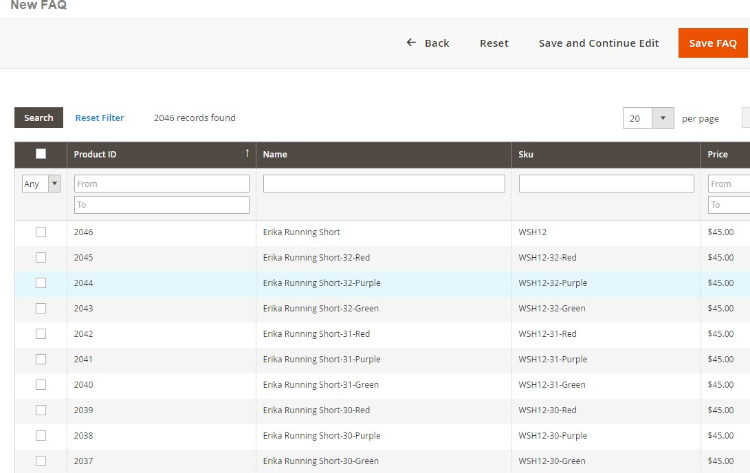Screen dimensions: 750x473
Task: Click the Back arrow button
Action: point(428,43)
